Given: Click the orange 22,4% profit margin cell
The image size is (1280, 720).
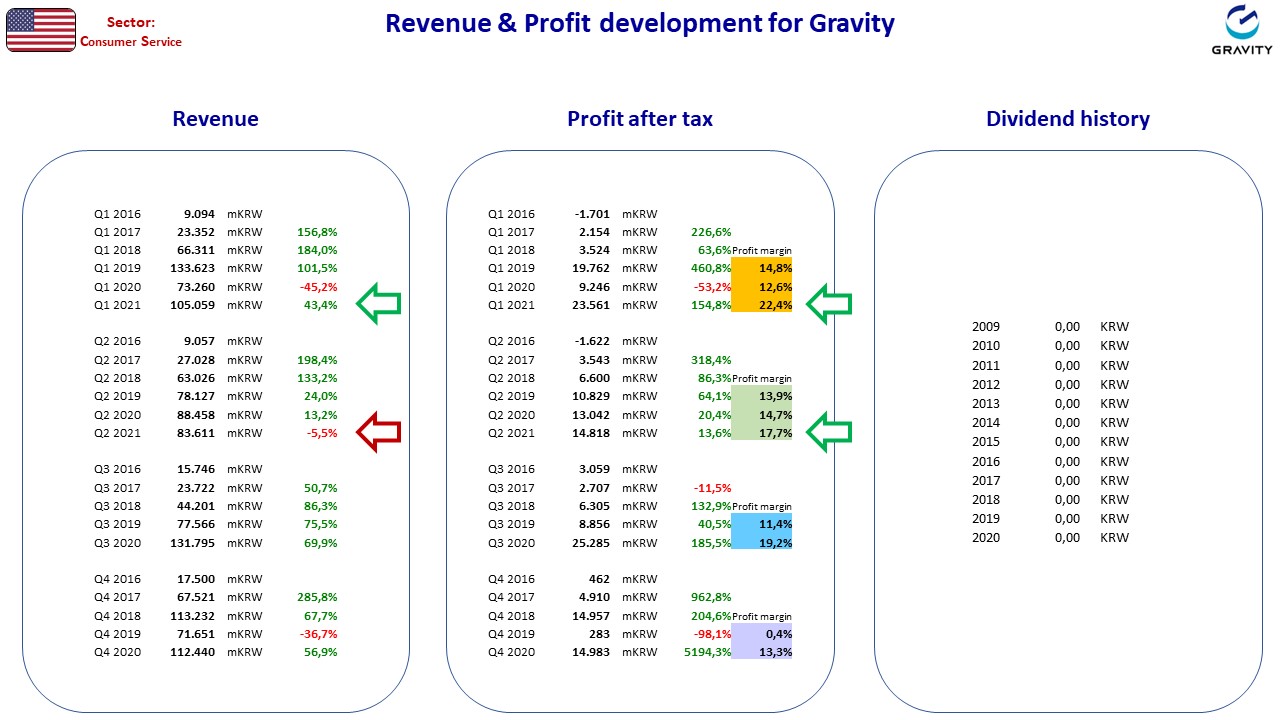Looking at the screenshot, I should pyautogui.click(x=762, y=305).
